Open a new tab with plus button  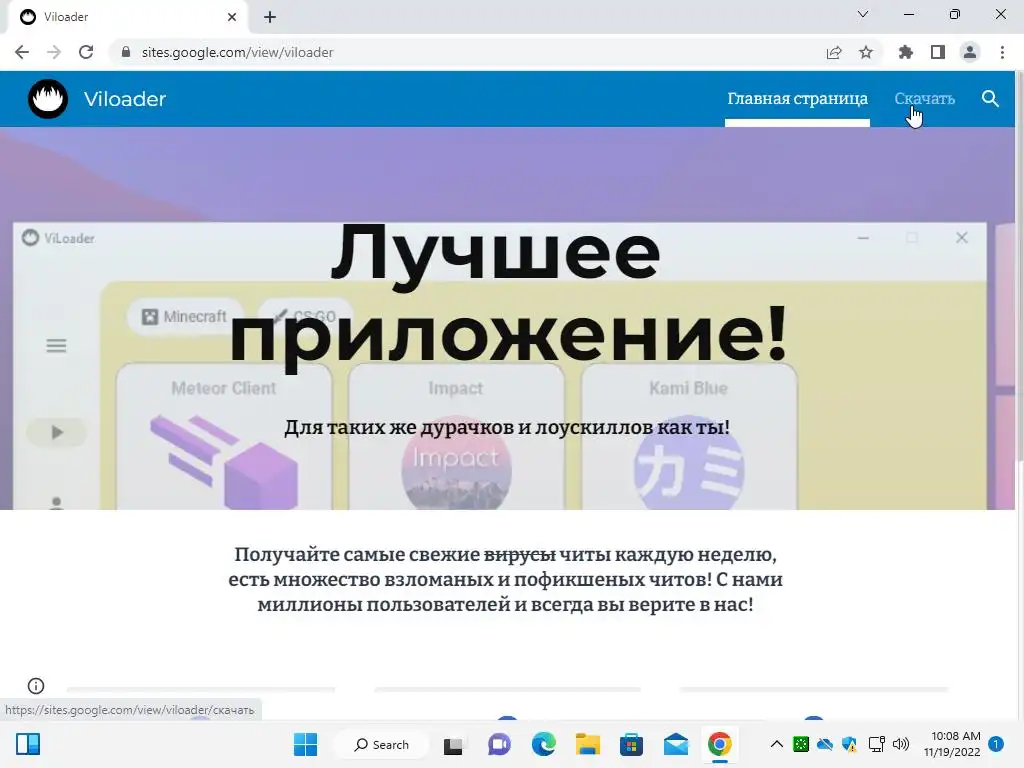coord(270,17)
